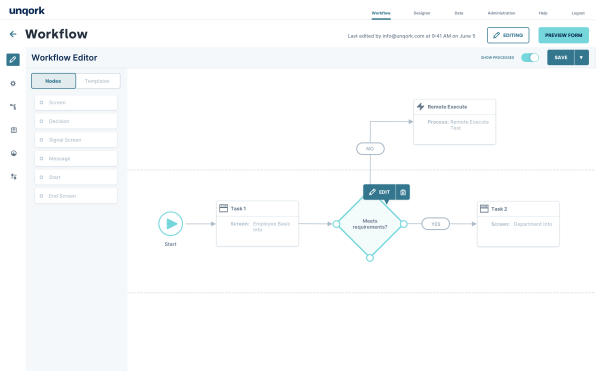Select the Meets requirements decision diamond

[370, 224]
